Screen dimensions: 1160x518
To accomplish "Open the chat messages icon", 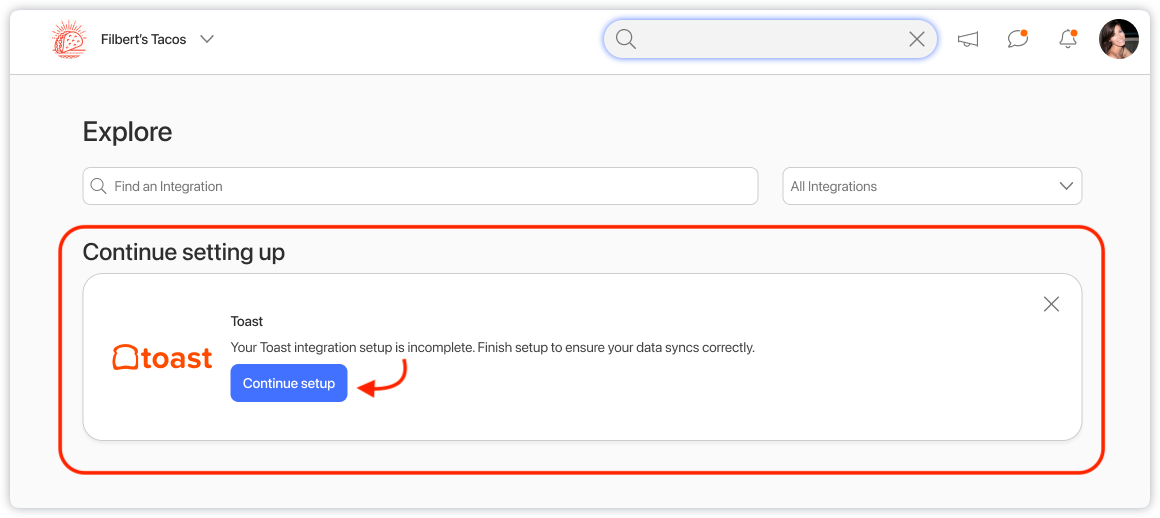I will tap(1018, 40).
